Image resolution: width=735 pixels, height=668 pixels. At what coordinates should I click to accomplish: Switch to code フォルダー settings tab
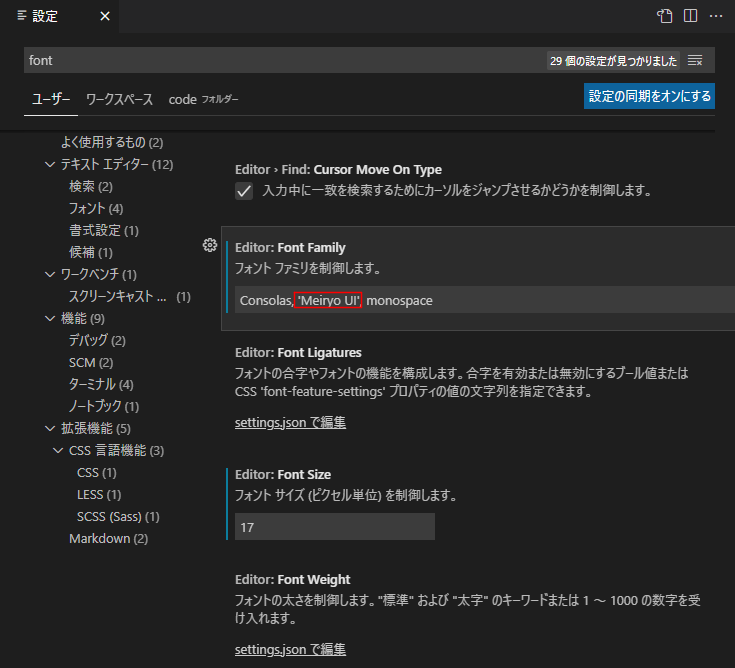click(x=203, y=99)
